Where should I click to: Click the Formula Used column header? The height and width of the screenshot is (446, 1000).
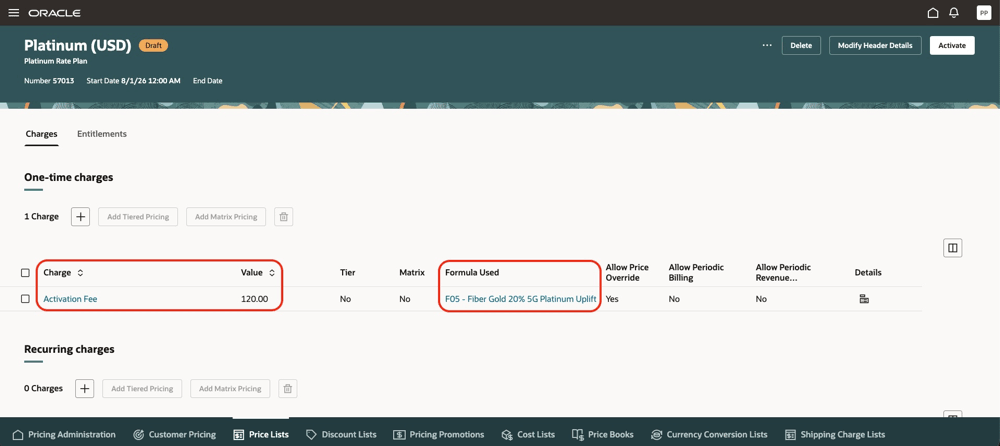472,272
